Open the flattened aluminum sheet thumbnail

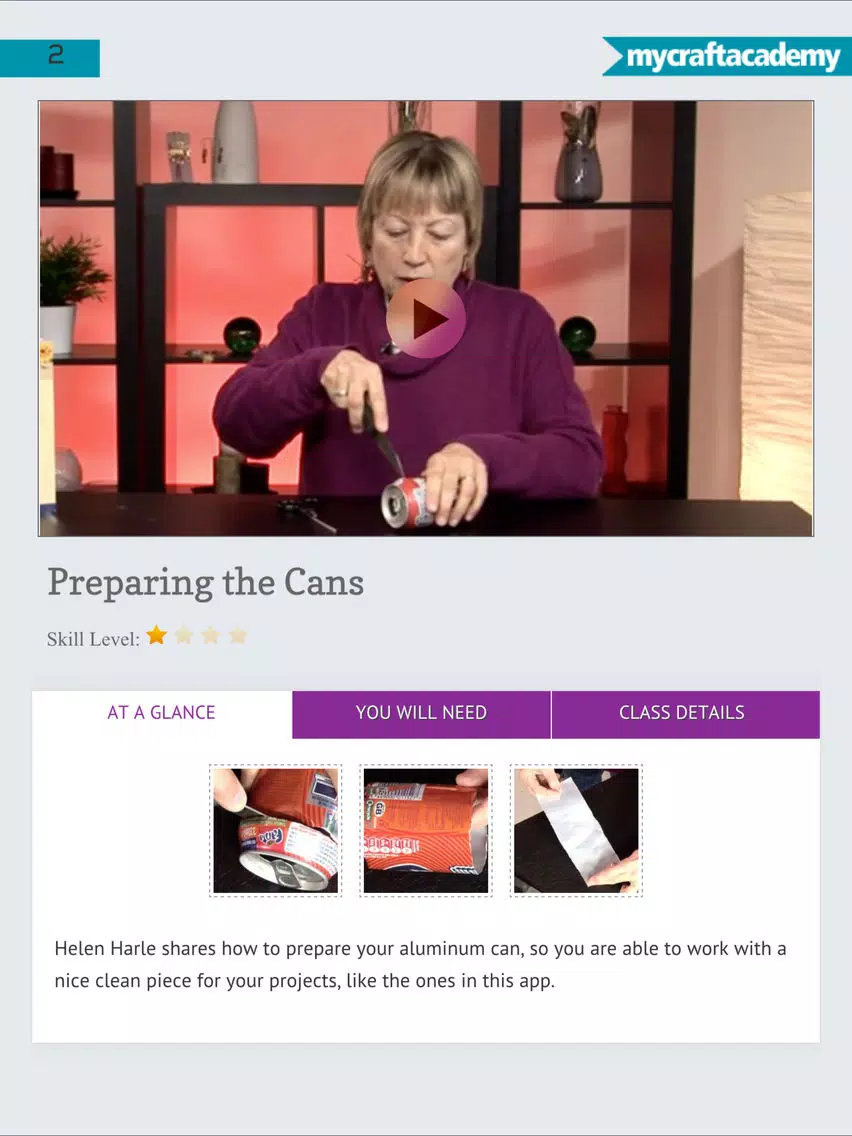coord(576,831)
